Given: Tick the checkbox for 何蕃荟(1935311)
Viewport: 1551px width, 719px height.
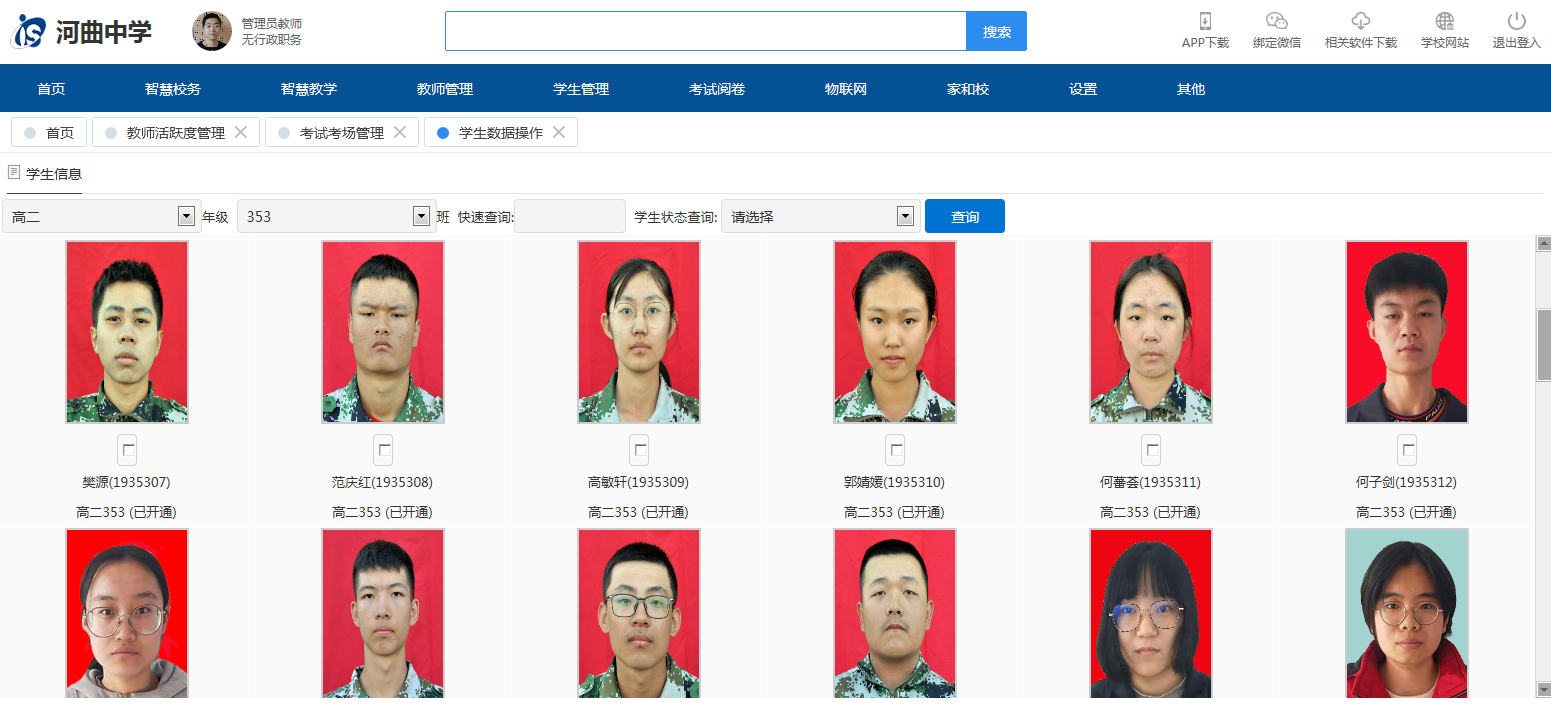Looking at the screenshot, I should [x=1151, y=450].
